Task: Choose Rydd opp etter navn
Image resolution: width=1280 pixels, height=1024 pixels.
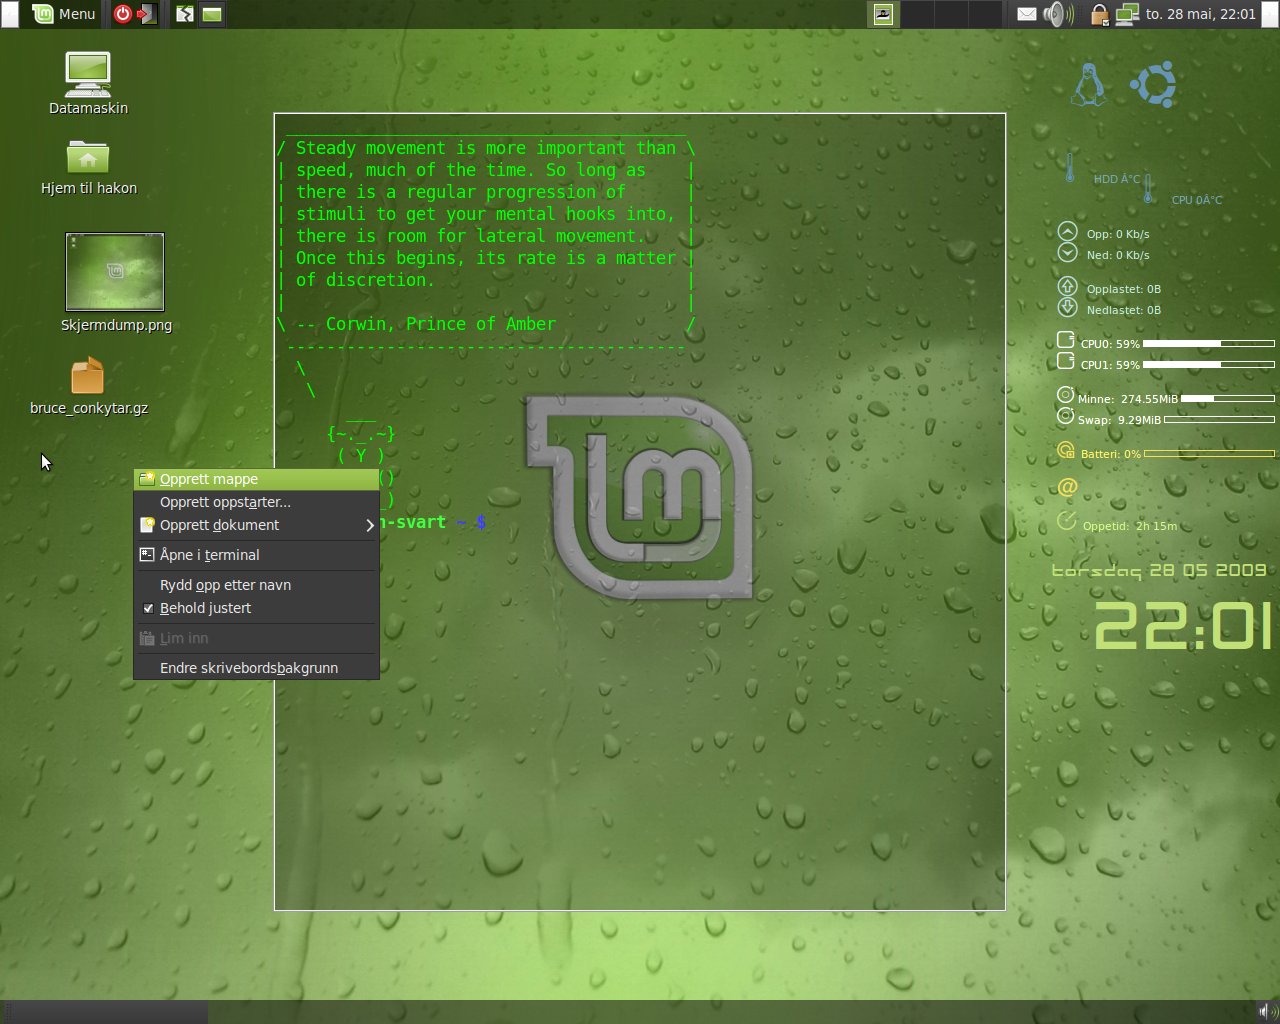Action: 256,585
